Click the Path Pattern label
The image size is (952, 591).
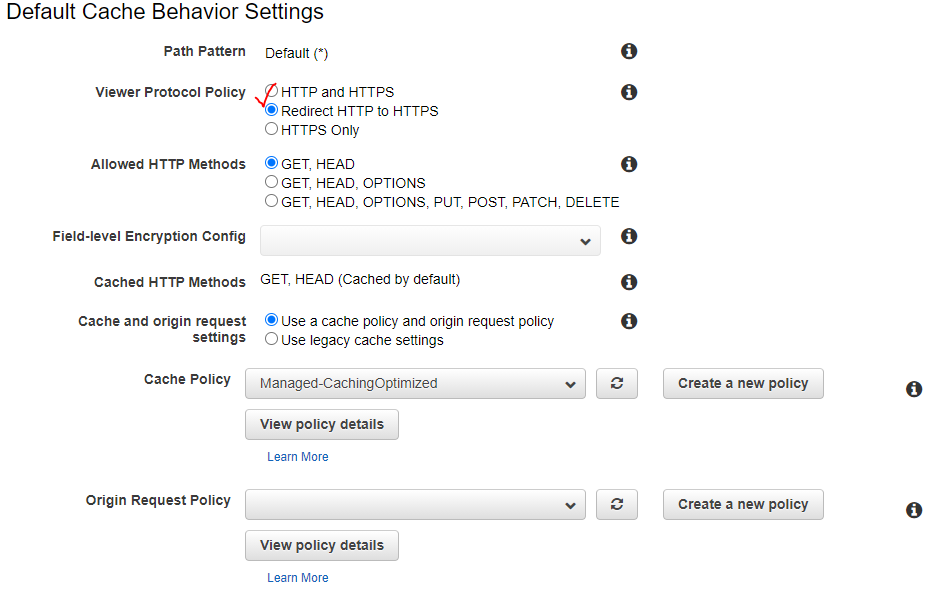coord(205,52)
